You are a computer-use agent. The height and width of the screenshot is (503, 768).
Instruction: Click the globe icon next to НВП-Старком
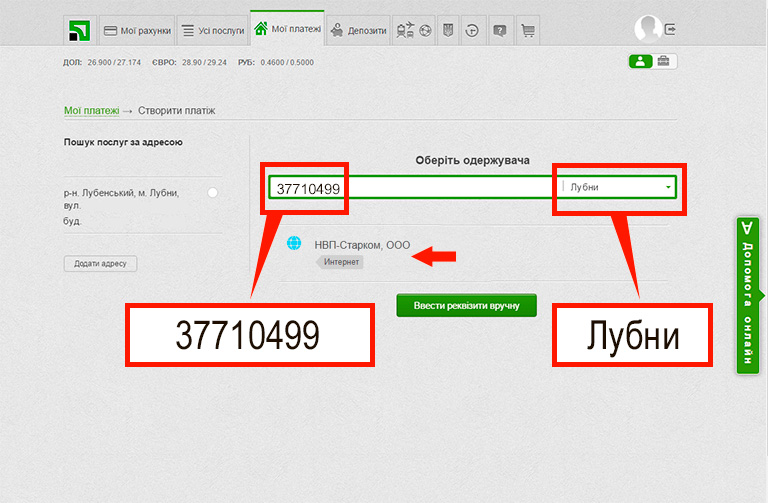point(294,243)
